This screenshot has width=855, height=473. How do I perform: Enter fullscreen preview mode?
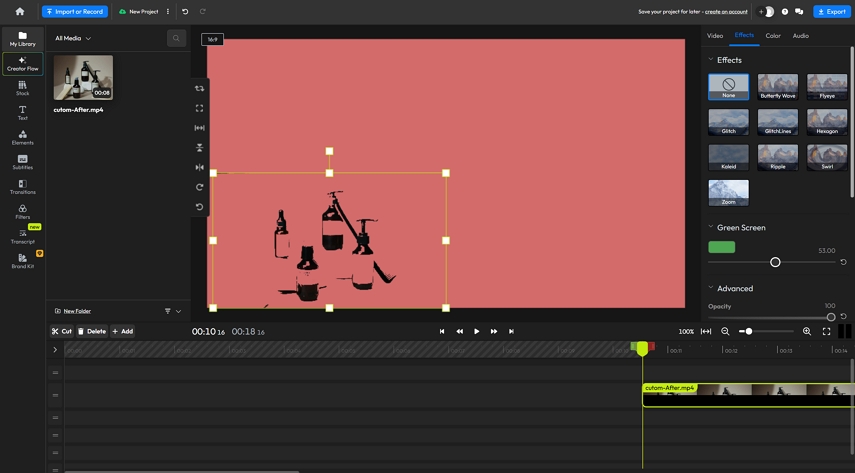pyautogui.click(x=826, y=331)
